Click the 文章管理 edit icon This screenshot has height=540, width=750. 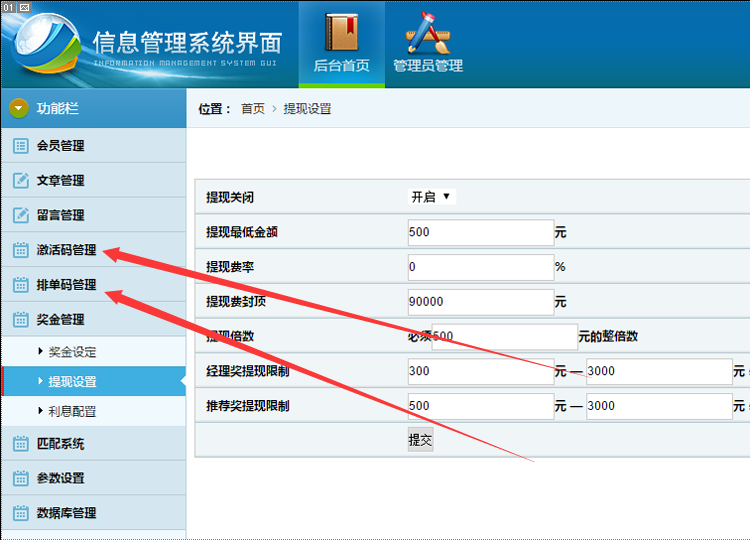pyautogui.click(x=21, y=180)
